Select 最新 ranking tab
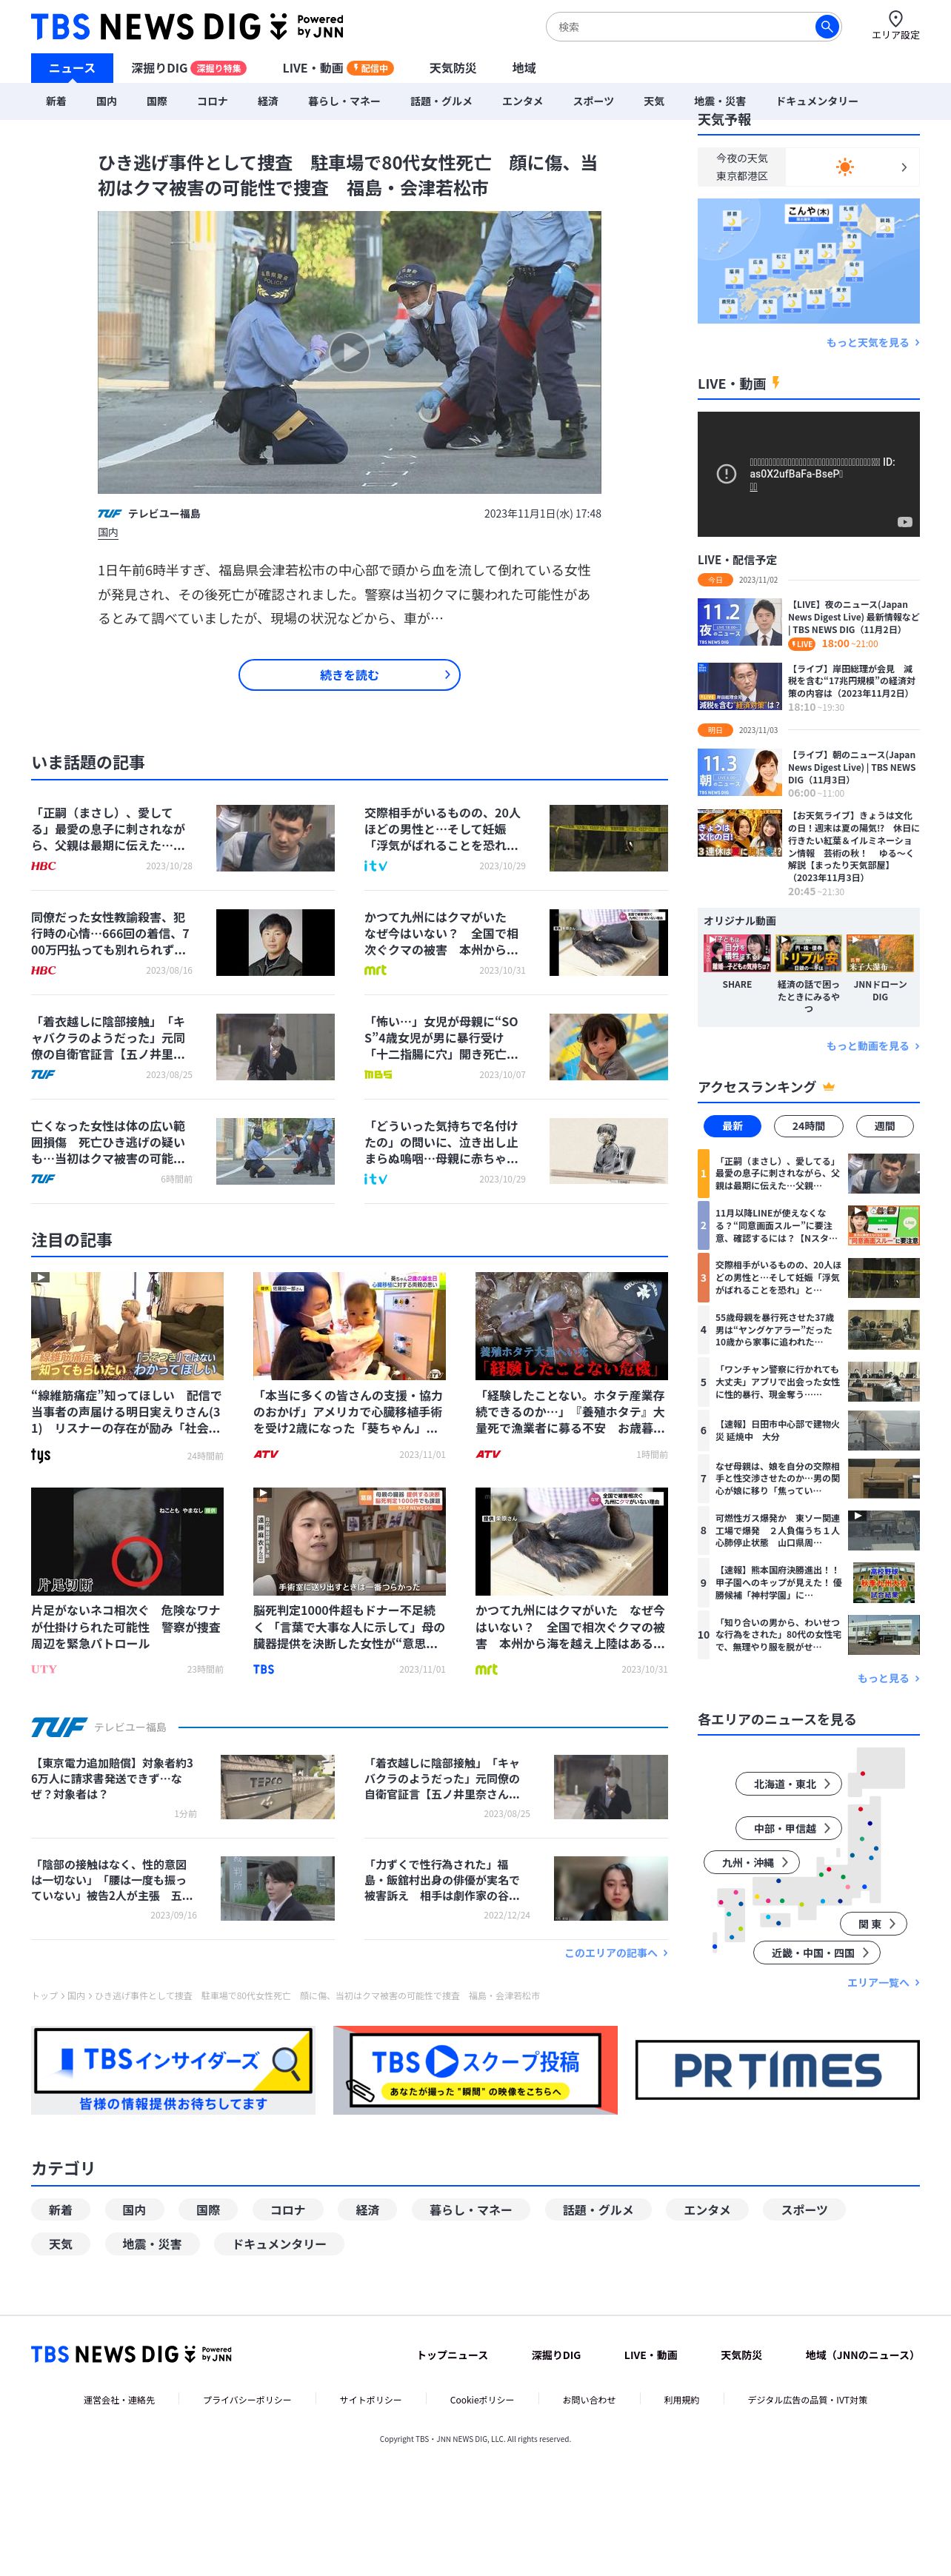 pos(733,1126)
